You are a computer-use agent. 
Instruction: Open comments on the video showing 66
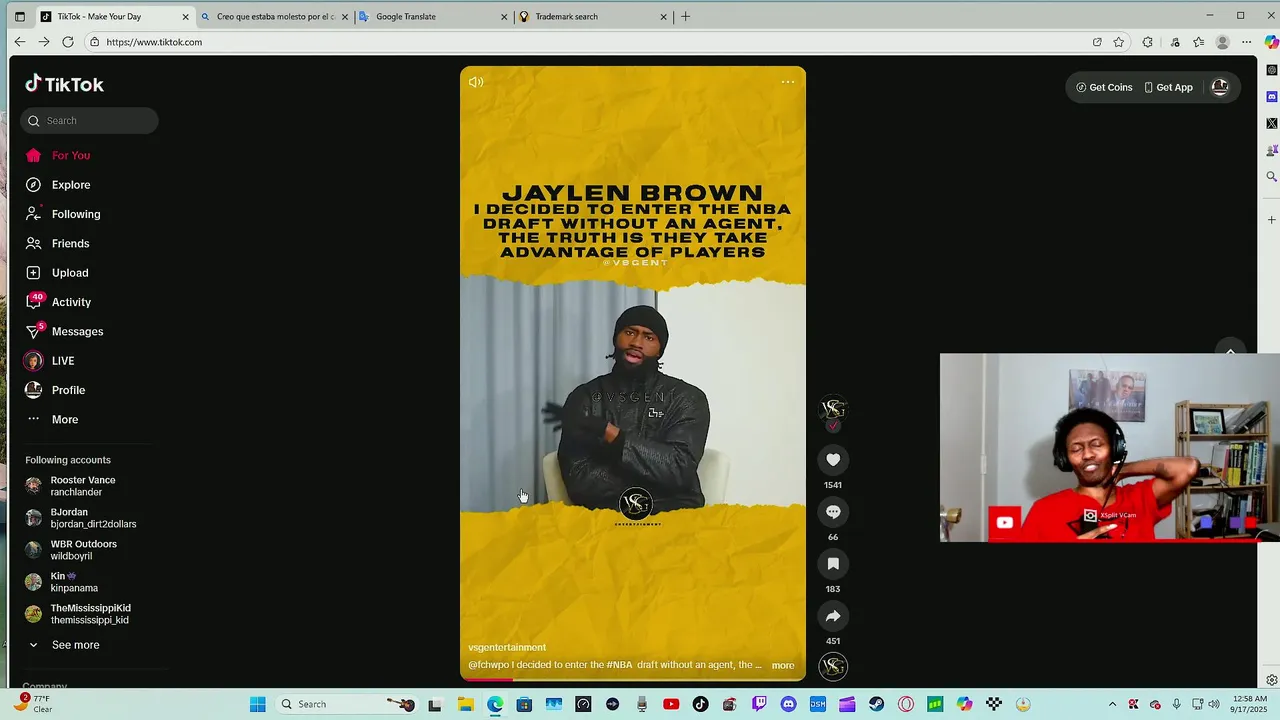[x=833, y=511]
